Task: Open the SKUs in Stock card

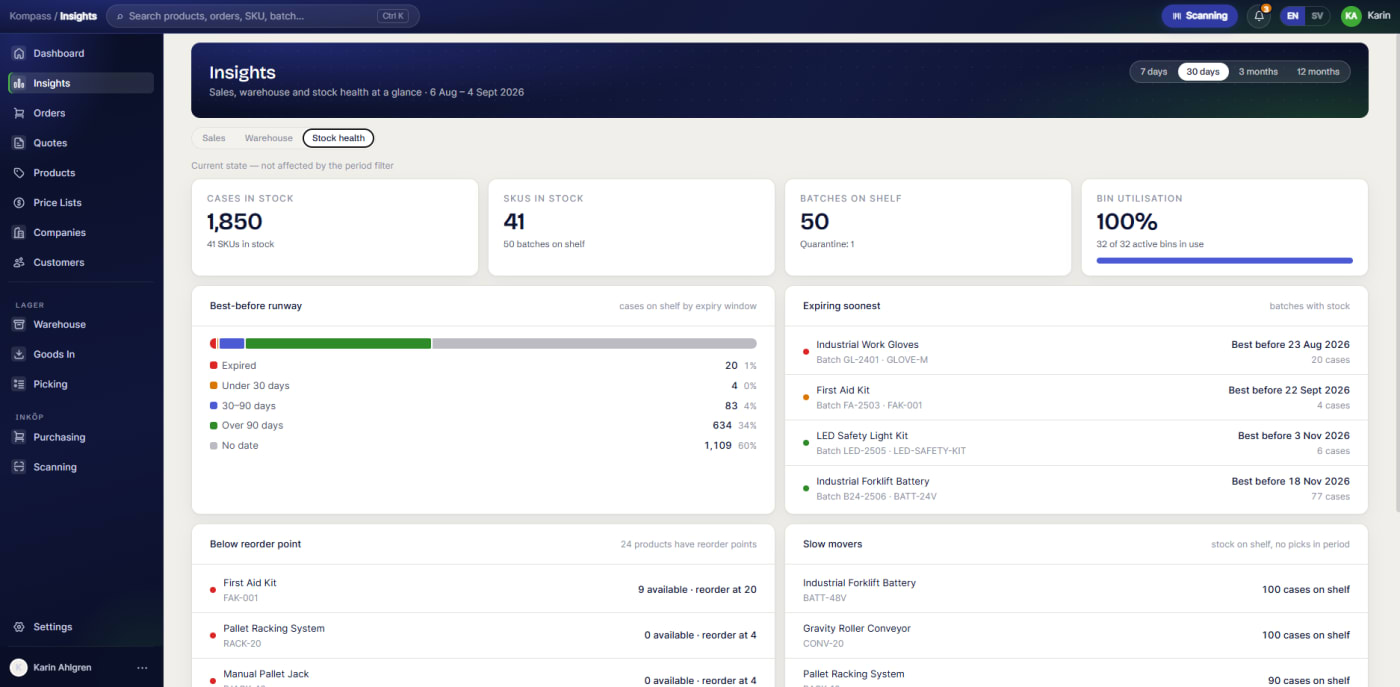Action: click(631, 227)
